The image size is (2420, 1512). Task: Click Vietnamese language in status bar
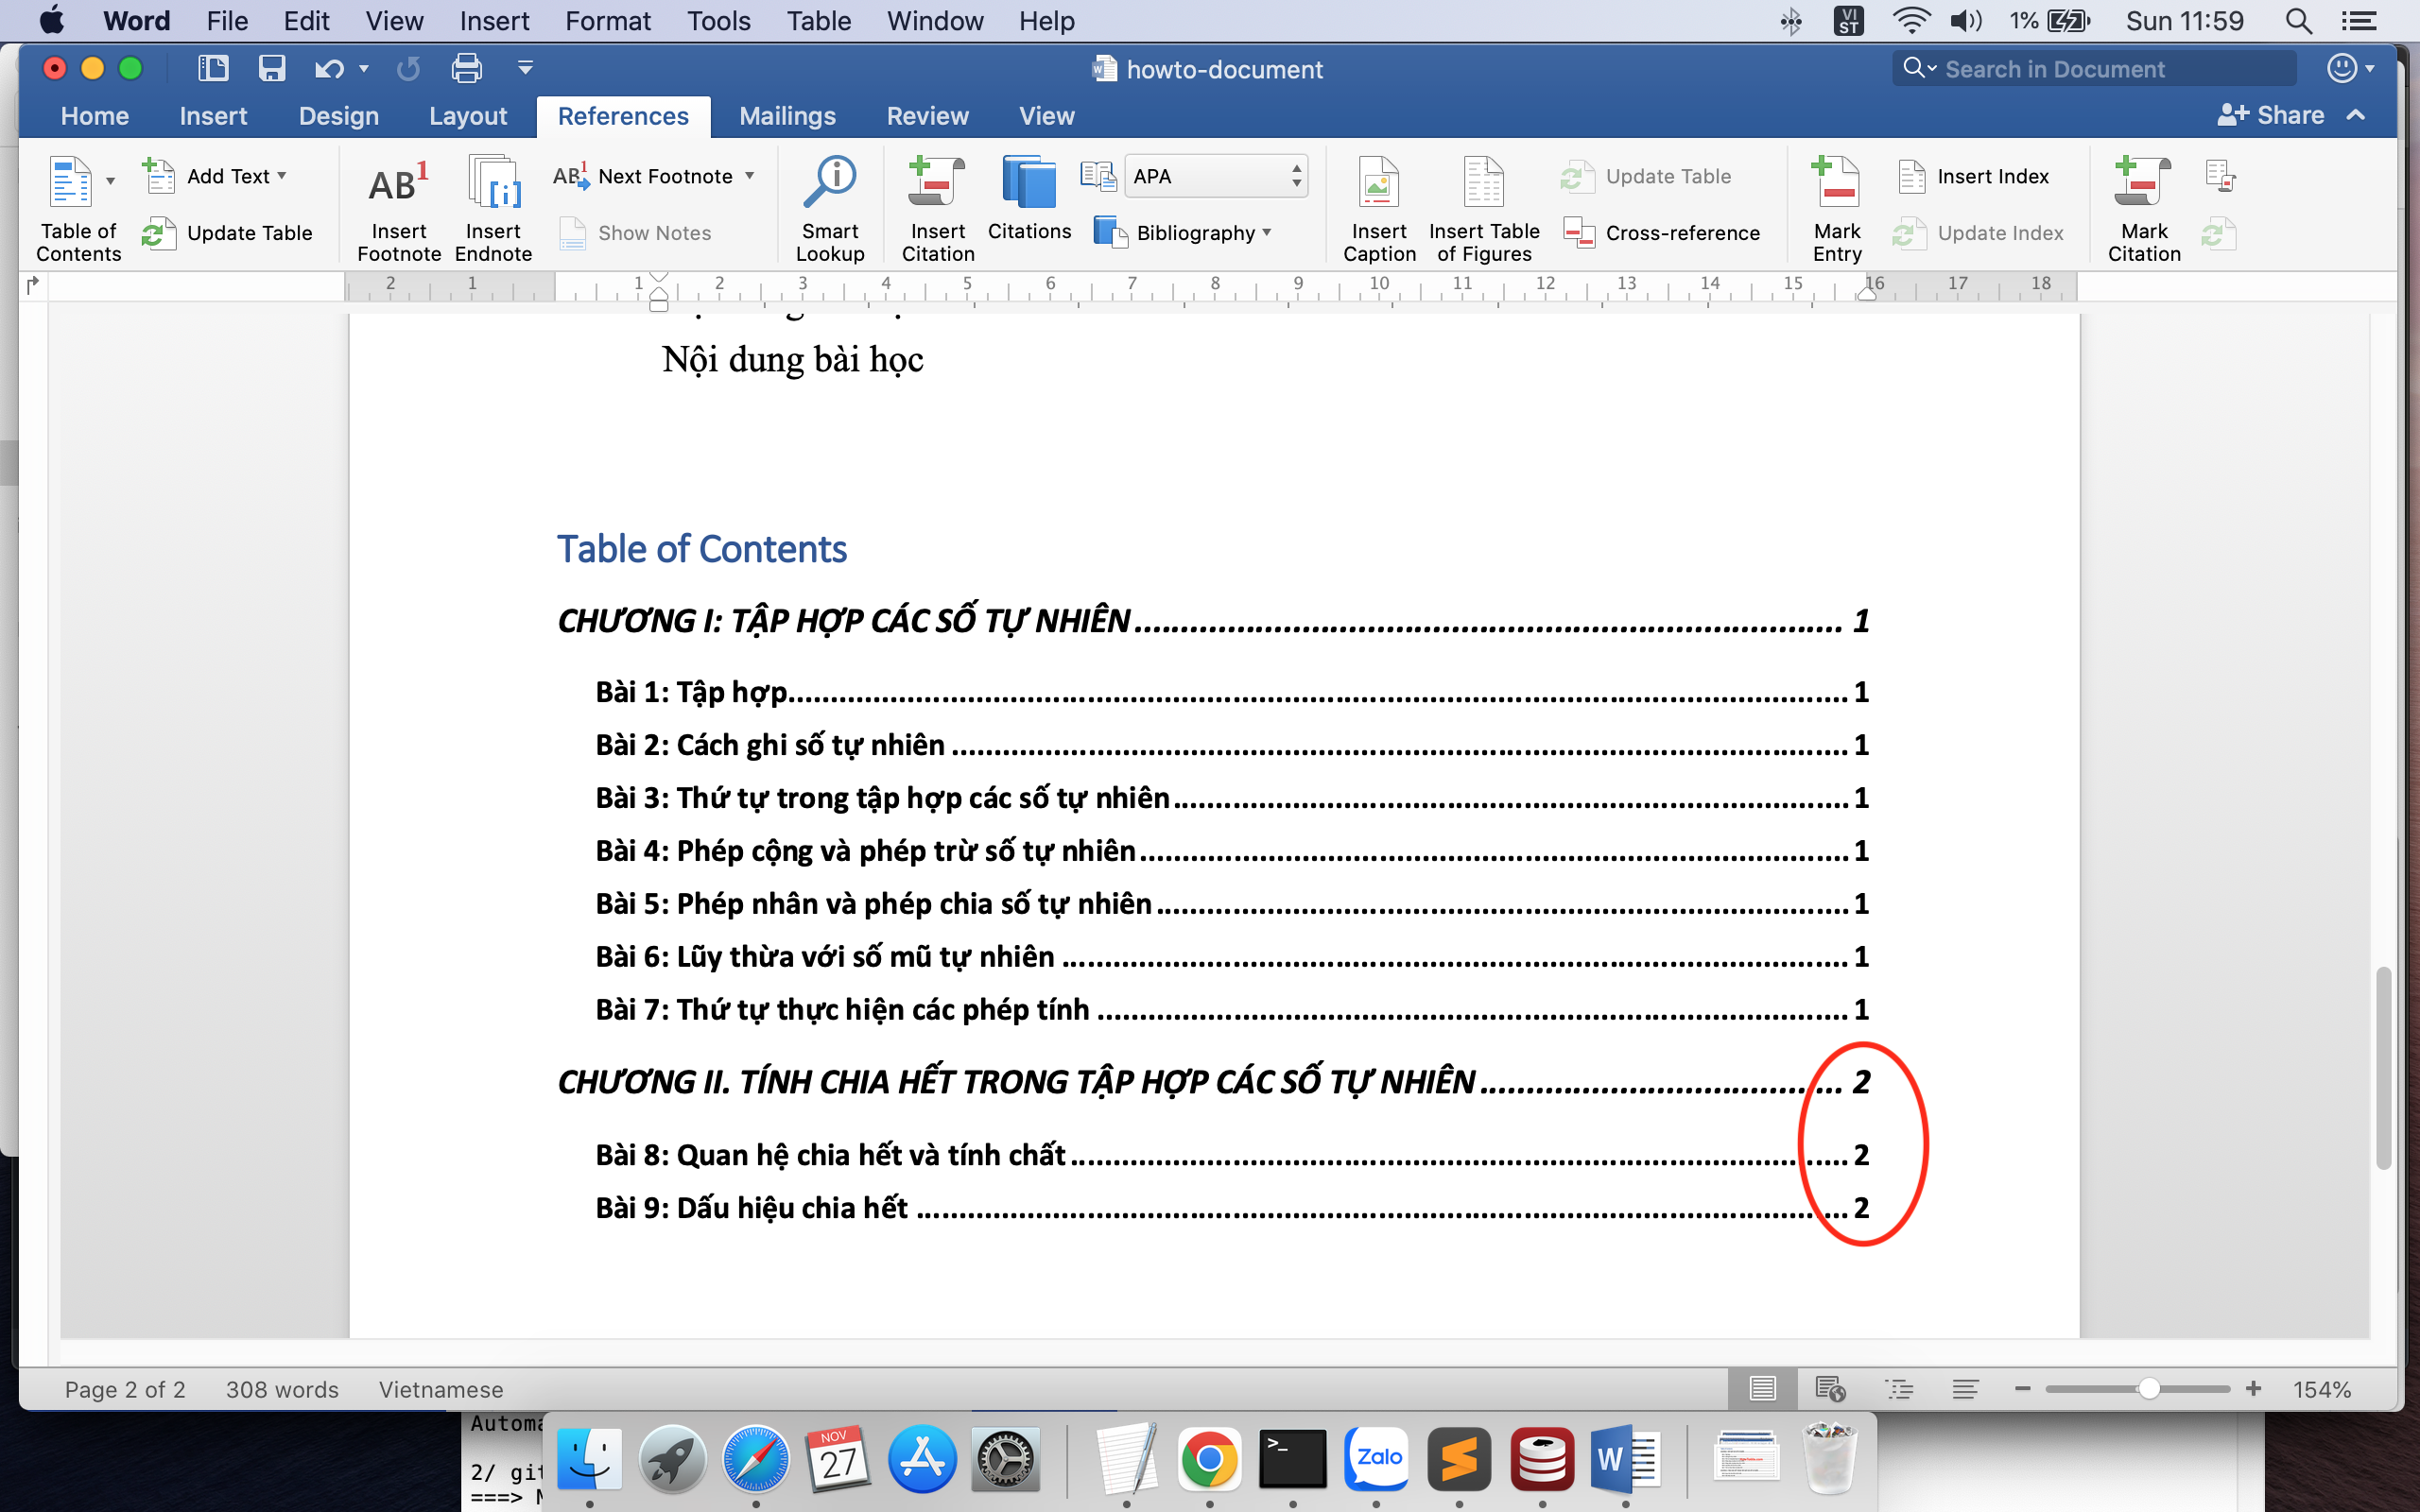tap(440, 1389)
